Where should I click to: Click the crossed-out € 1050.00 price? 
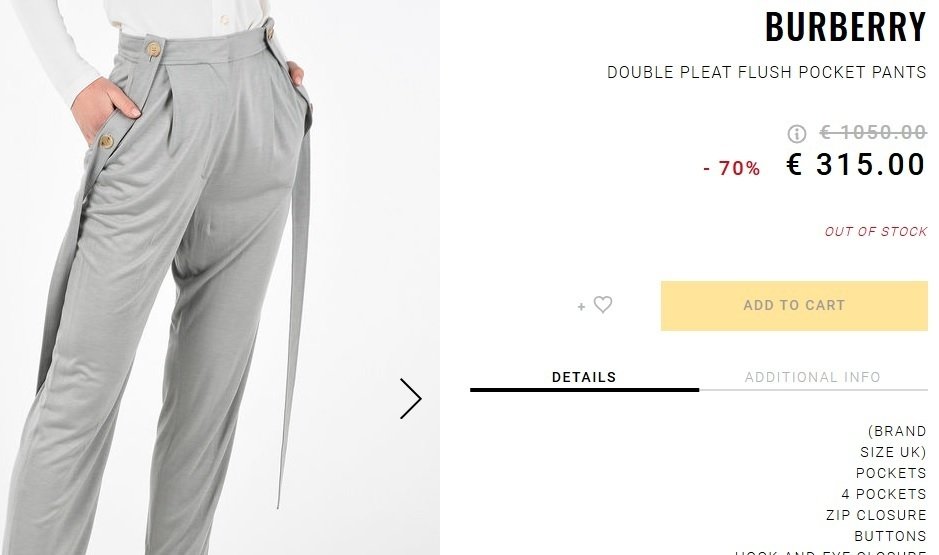(x=873, y=132)
